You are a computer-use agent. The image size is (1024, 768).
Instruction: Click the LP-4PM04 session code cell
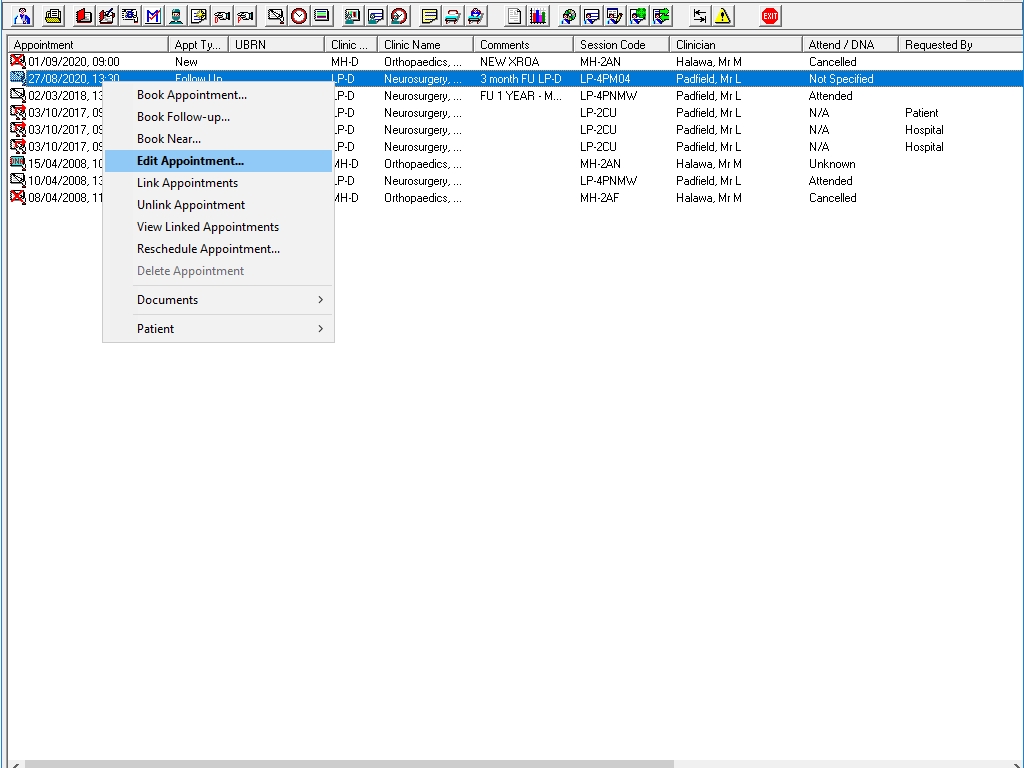[605, 79]
